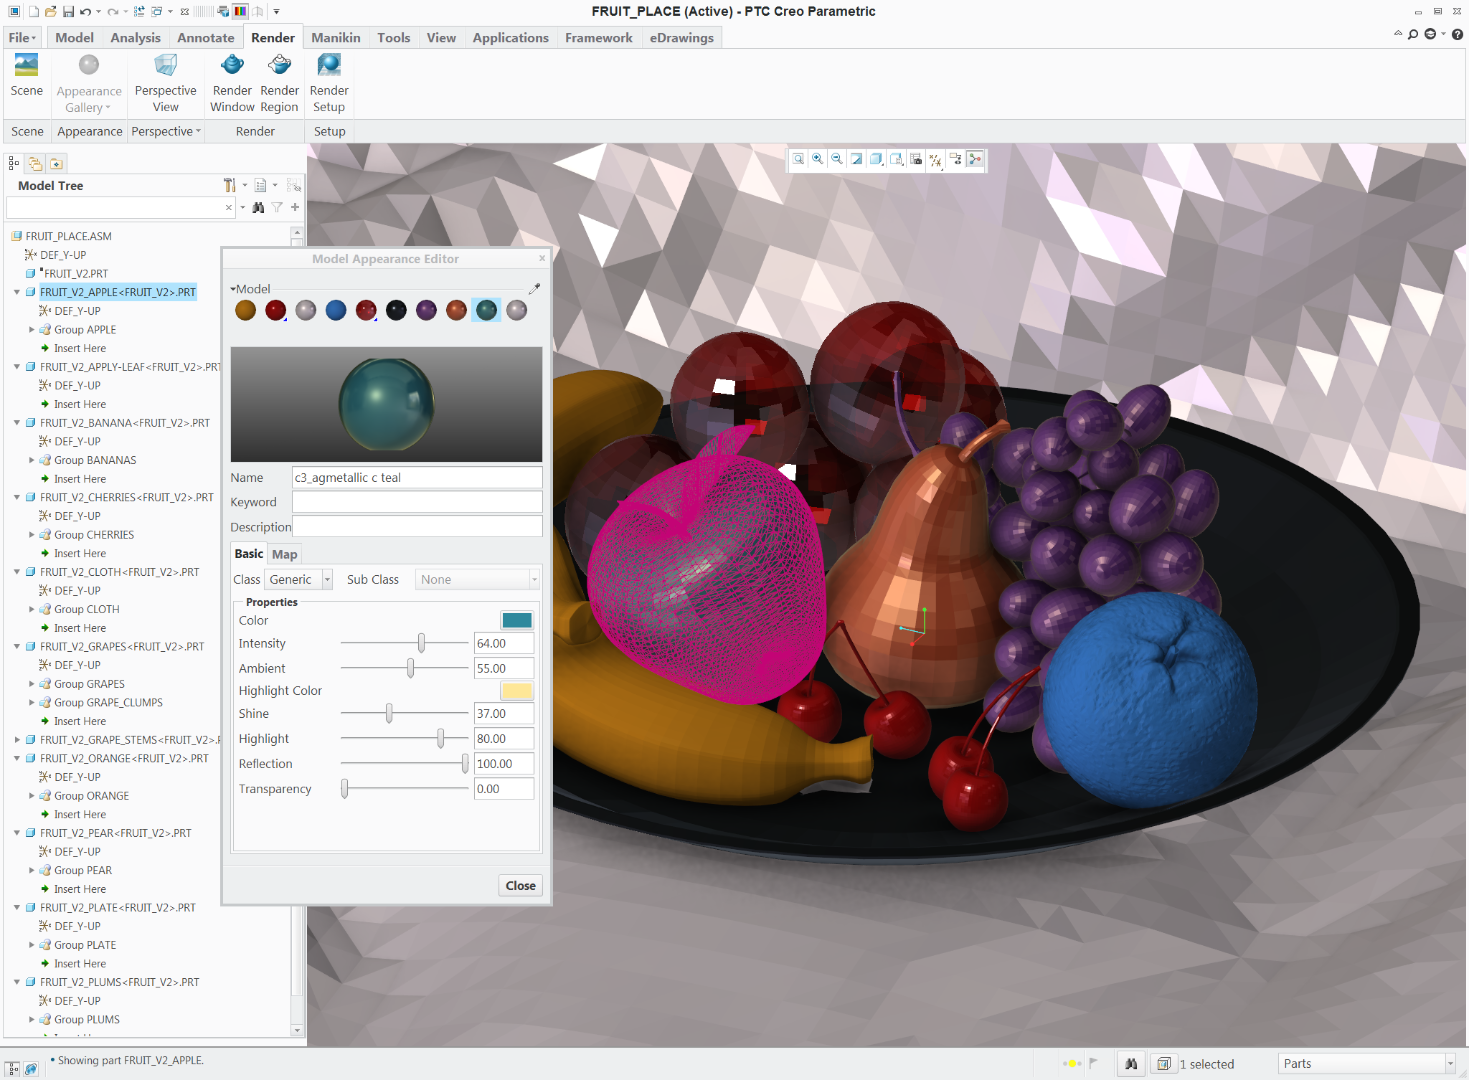
Task: Select the black appearance sphere
Action: click(396, 311)
